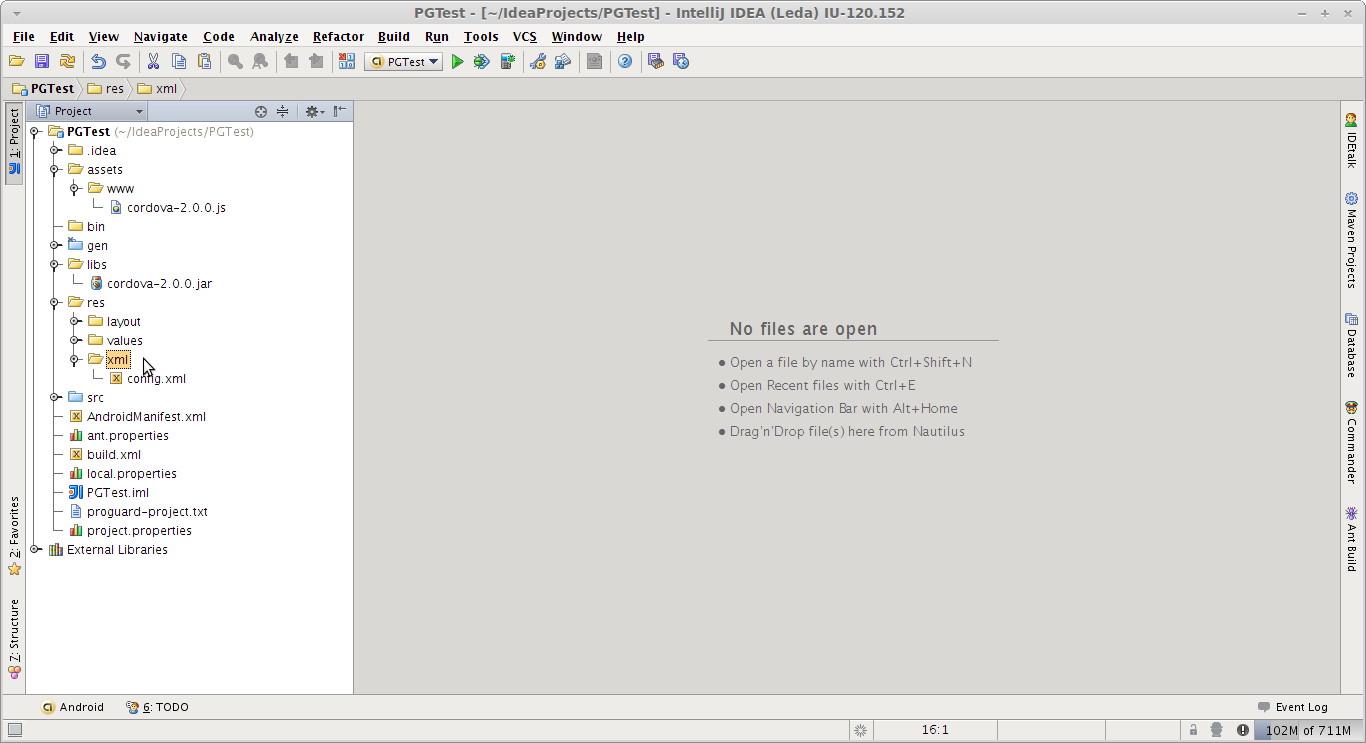Click the Scroll from Source target icon
This screenshot has width=1366, height=743.
261,111
